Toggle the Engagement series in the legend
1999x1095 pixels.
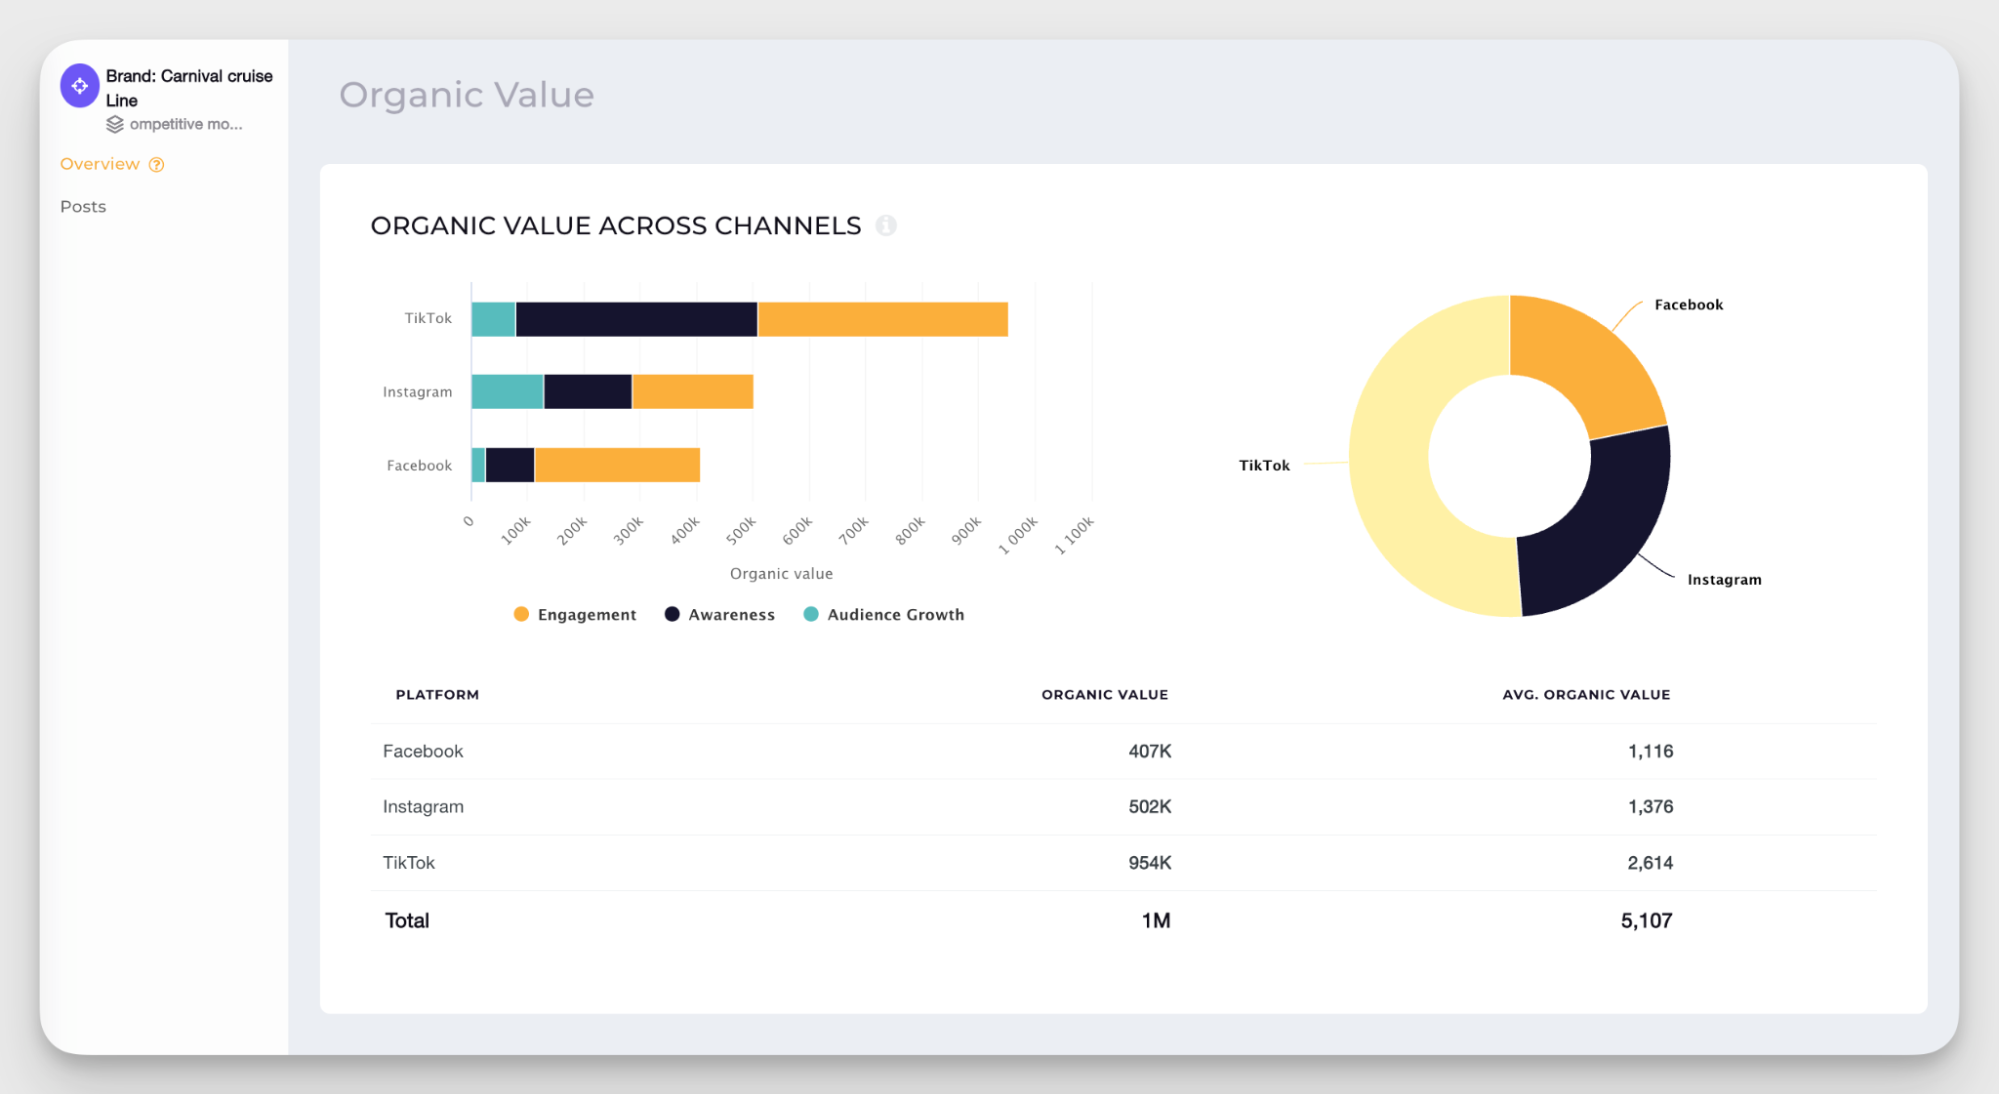tap(586, 614)
